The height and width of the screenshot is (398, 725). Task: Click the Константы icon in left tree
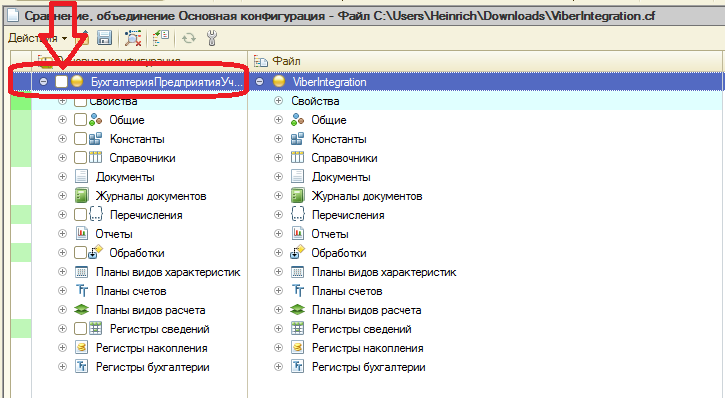[x=95, y=139]
